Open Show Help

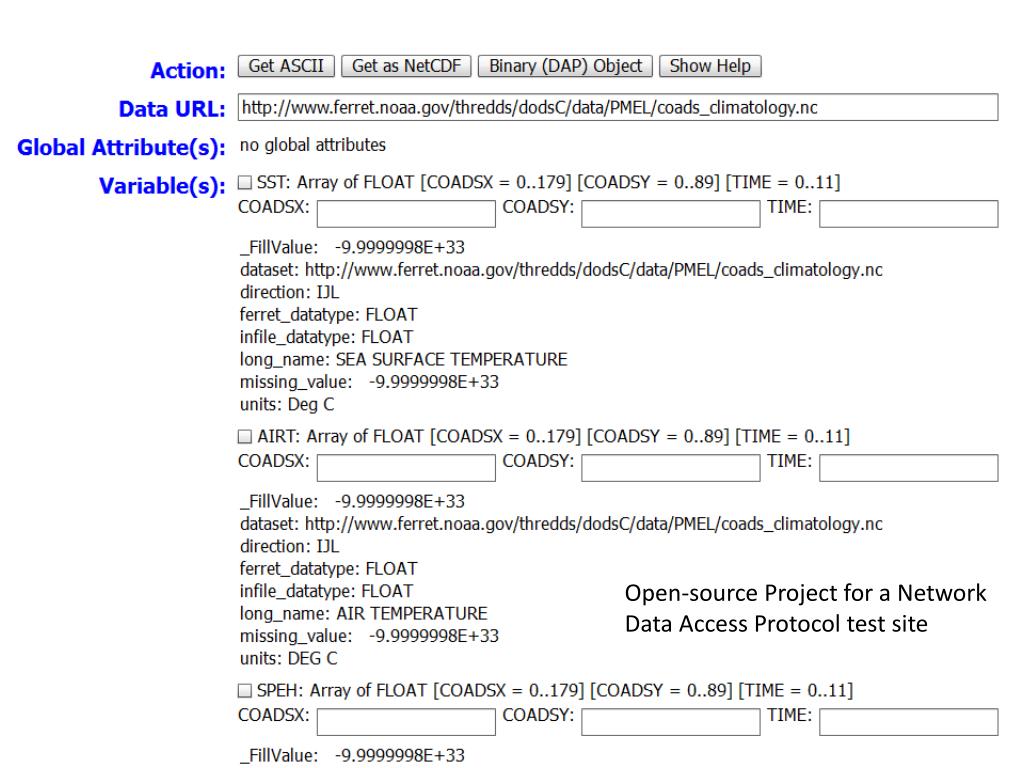click(710, 66)
